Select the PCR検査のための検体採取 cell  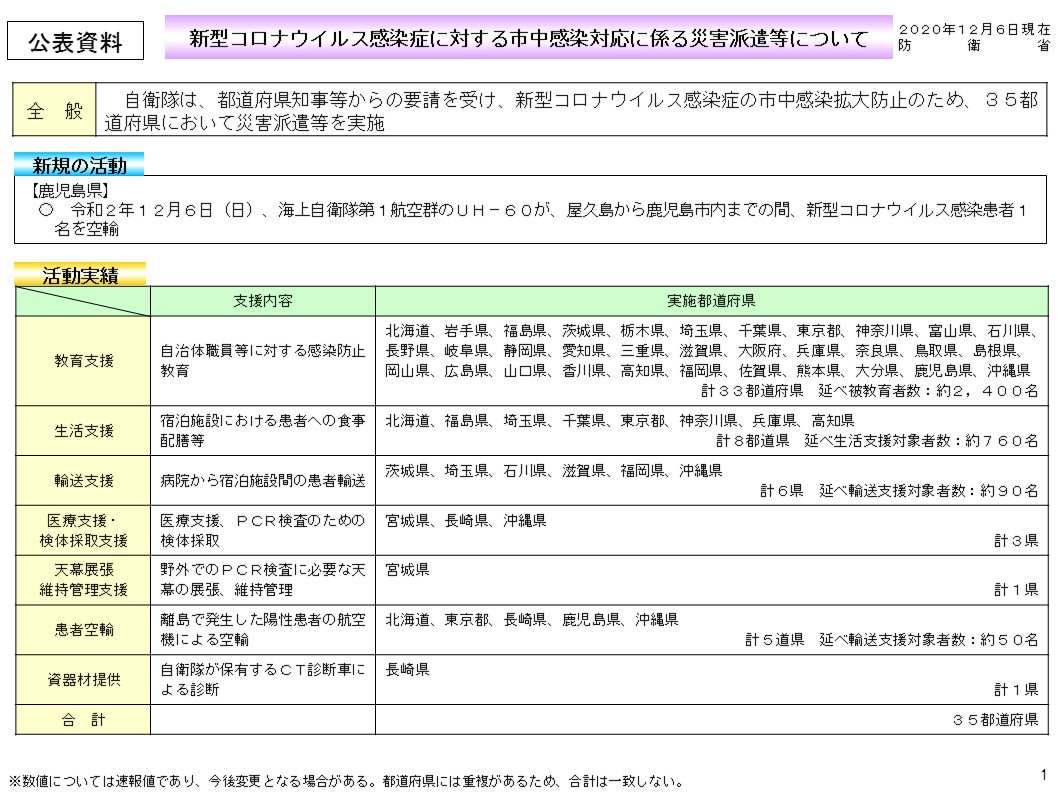click(263, 530)
